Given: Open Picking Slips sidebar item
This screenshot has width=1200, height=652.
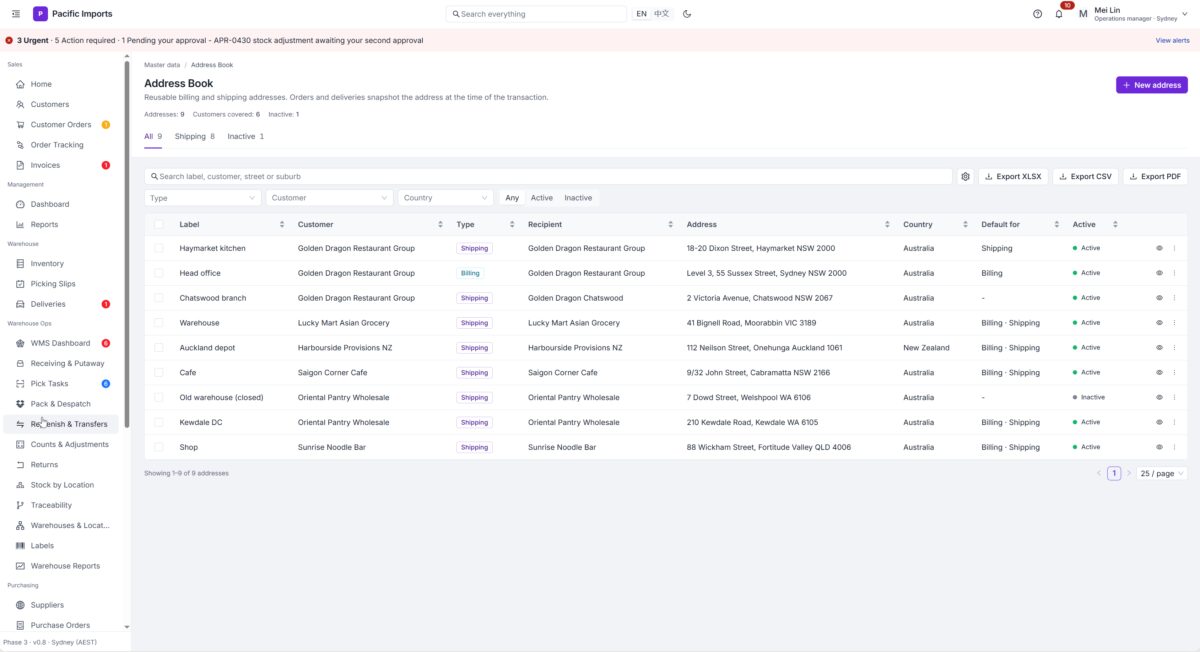Looking at the screenshot, I should pos(62,284).
